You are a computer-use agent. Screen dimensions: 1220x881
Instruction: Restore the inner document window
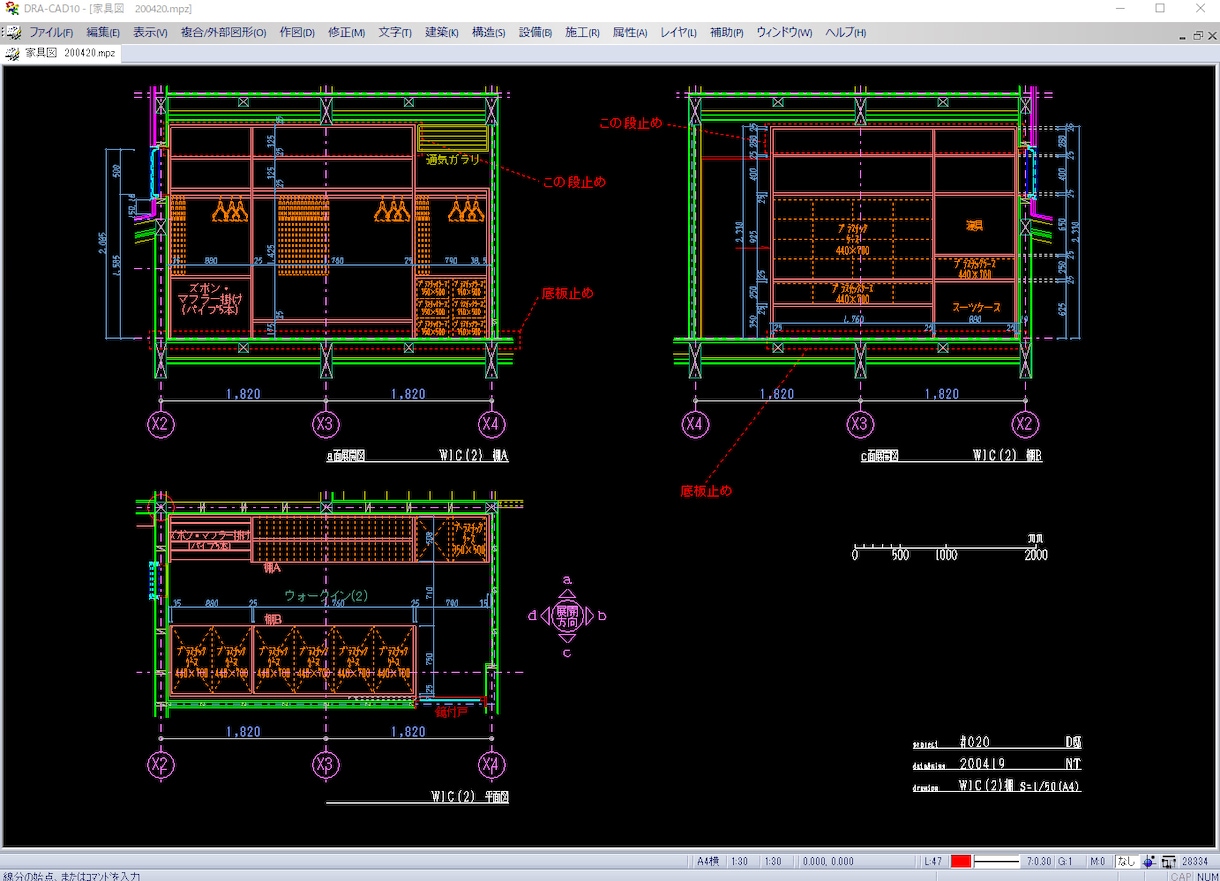1197,34
